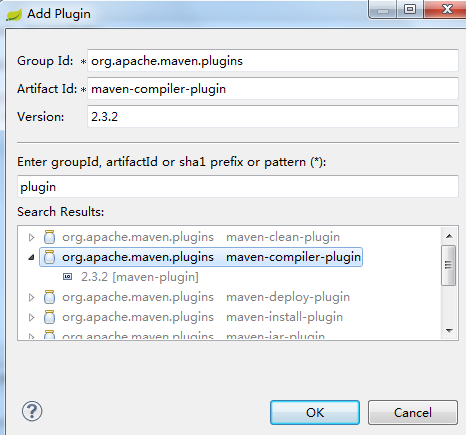Screen dimensions: 466x435
Task: Expand the maven-deploy-plugin result
Action: click(x=31, y=297)
